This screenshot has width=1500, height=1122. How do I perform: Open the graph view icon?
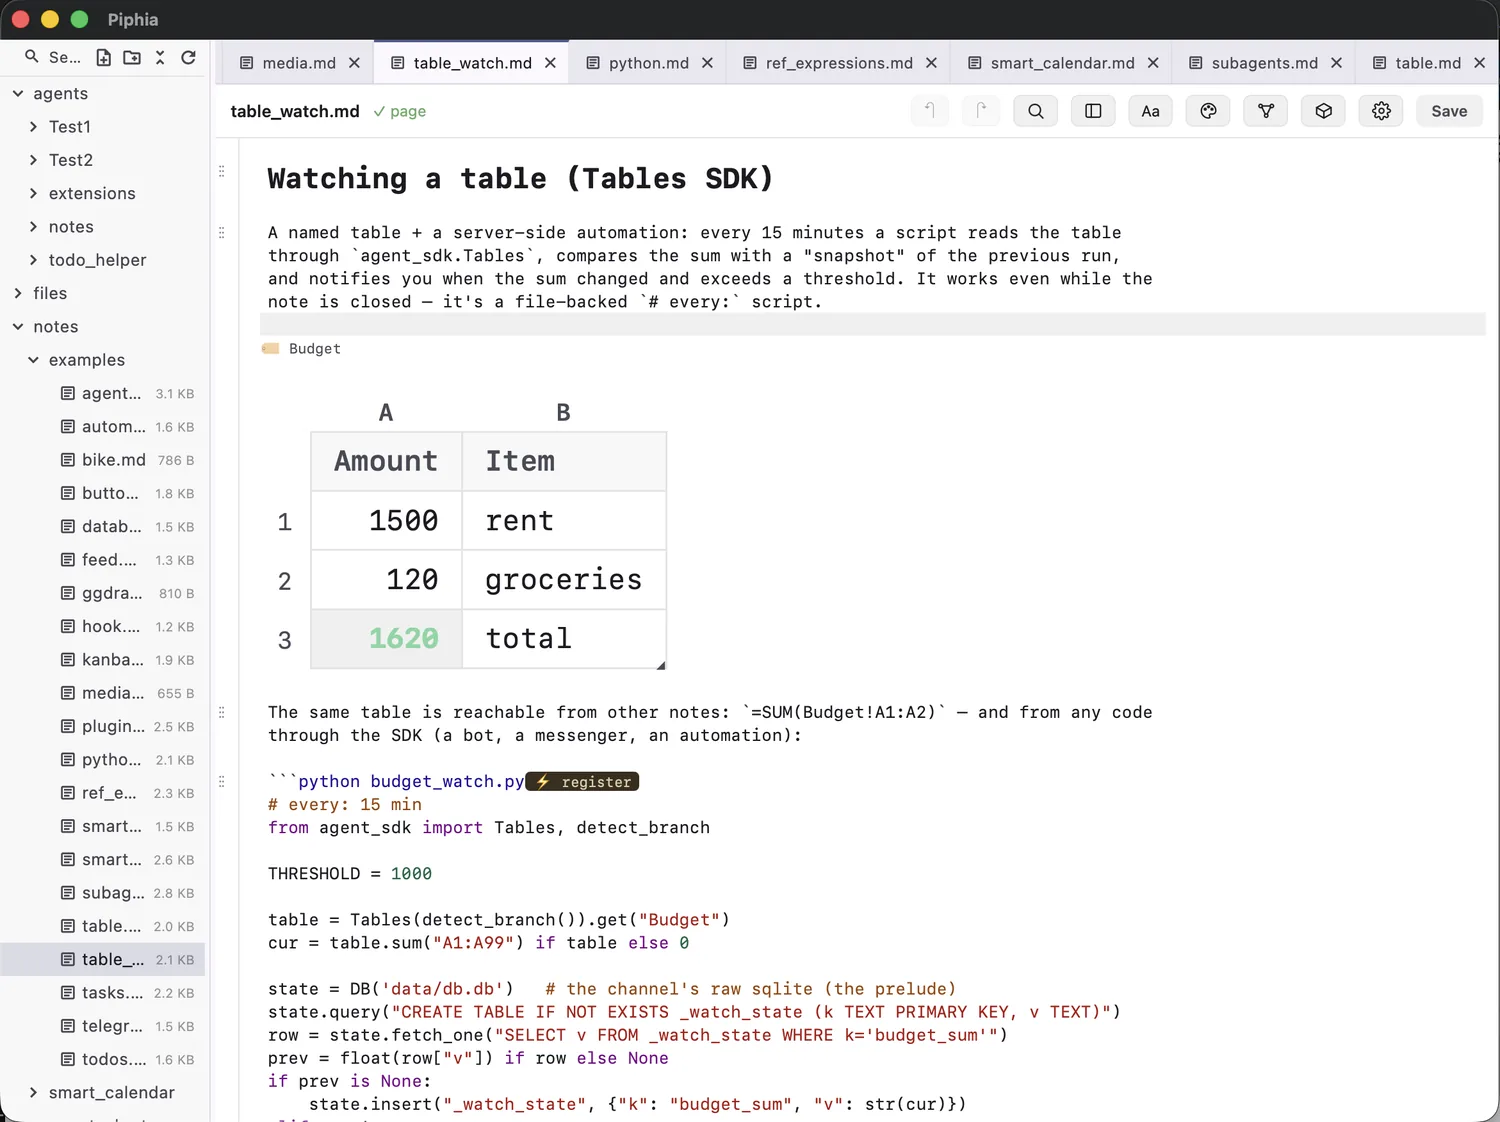(x=1266, y=111)
